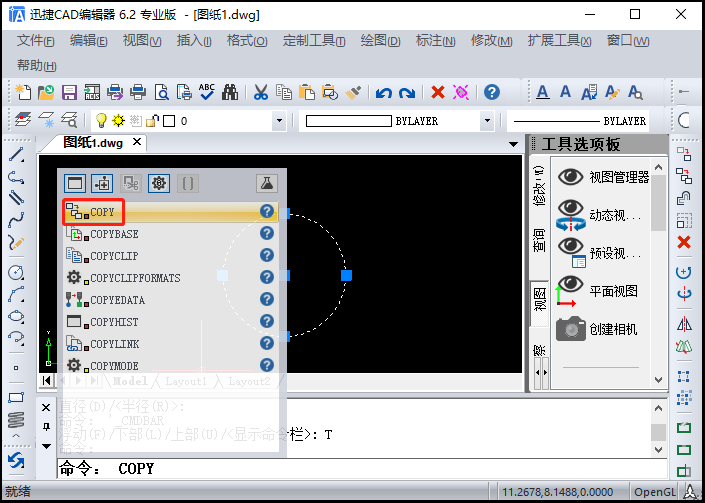Select the Line tool in left toolbar

pyautogui.click(x=16, y=154)
